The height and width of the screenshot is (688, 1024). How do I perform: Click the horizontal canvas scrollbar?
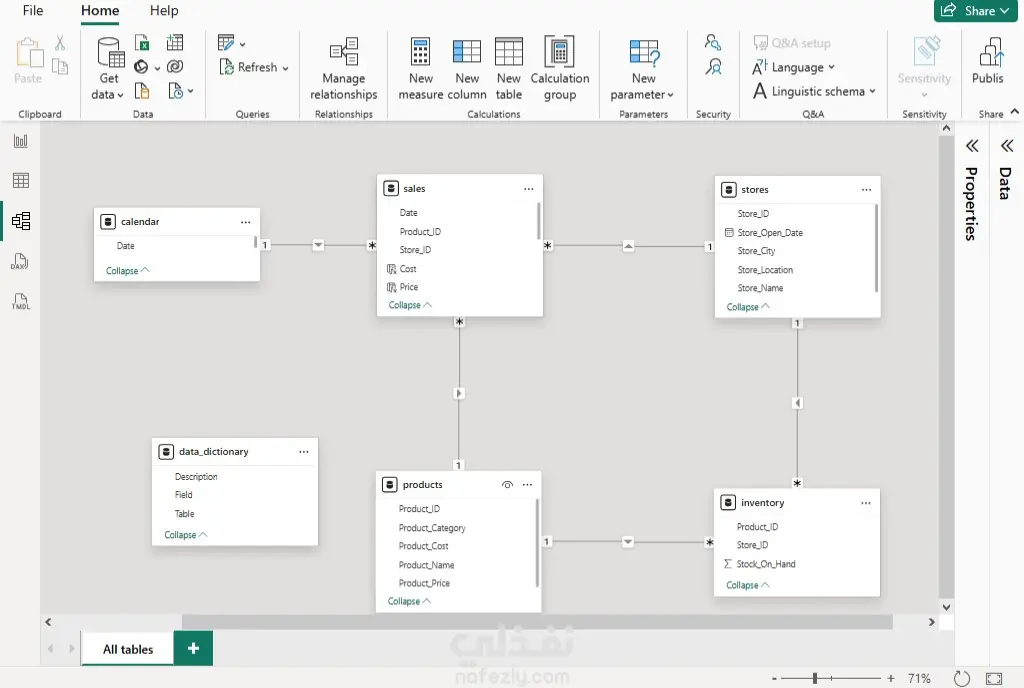[537, 622]
